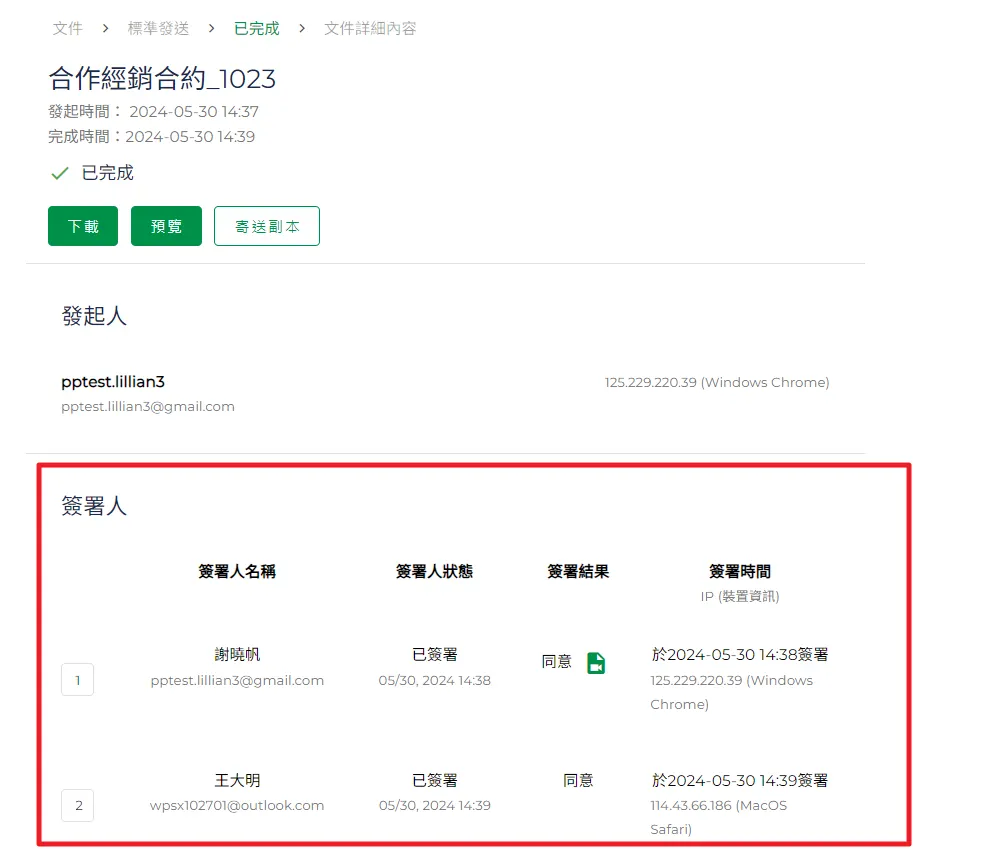Click initiator name pptest.lillian3 under 發起人
The image size is (983, 858).
113,382
